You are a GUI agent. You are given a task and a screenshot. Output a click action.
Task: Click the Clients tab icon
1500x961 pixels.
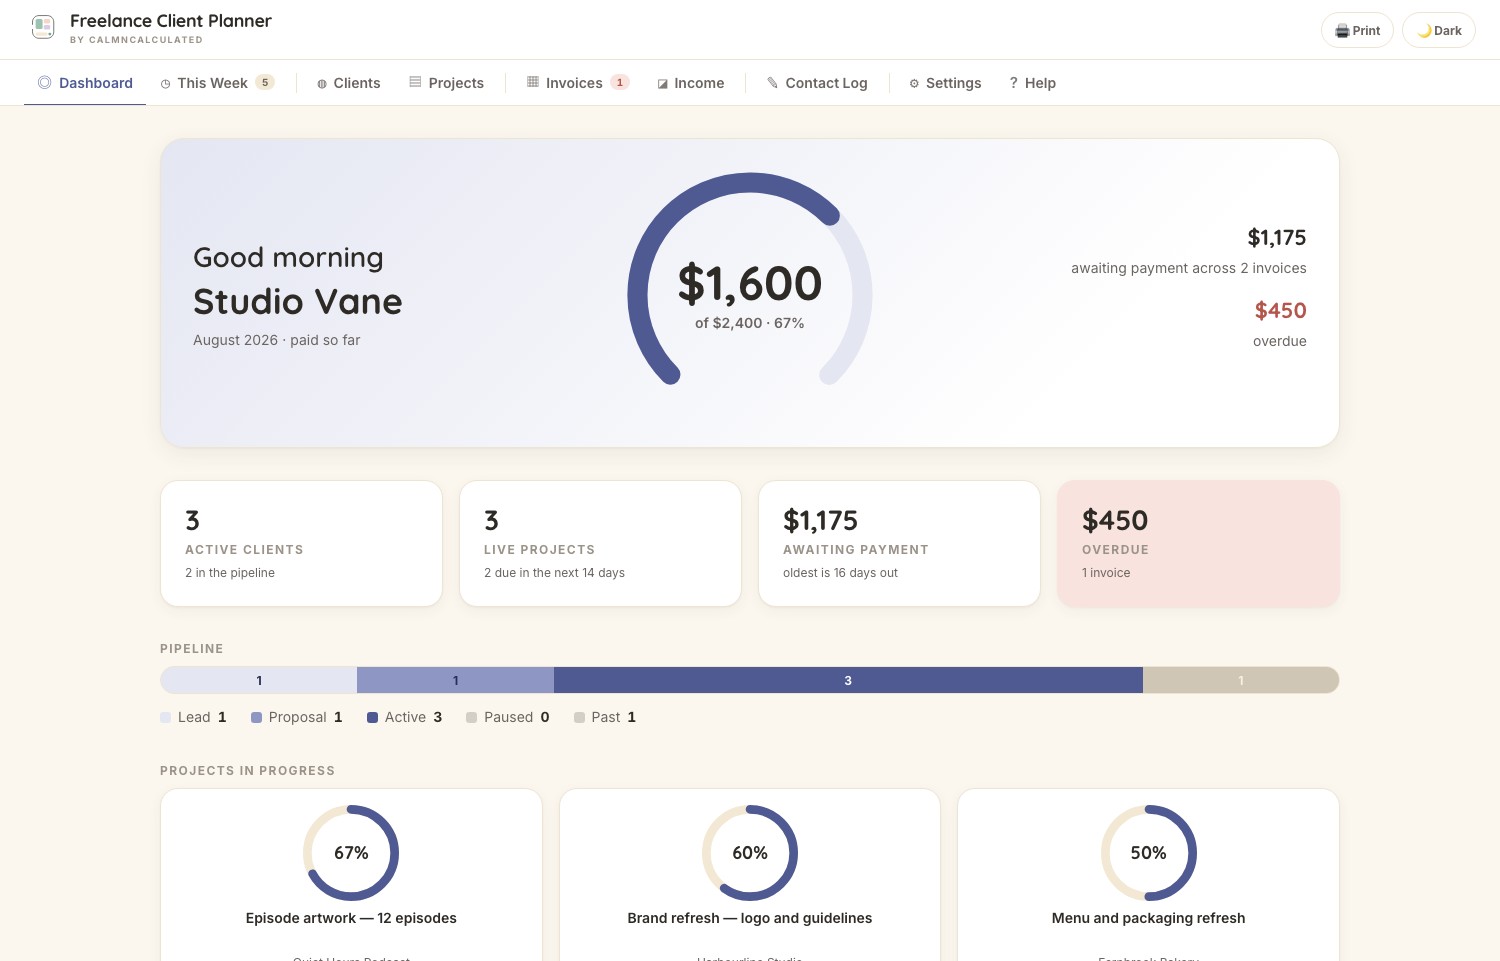322,84
